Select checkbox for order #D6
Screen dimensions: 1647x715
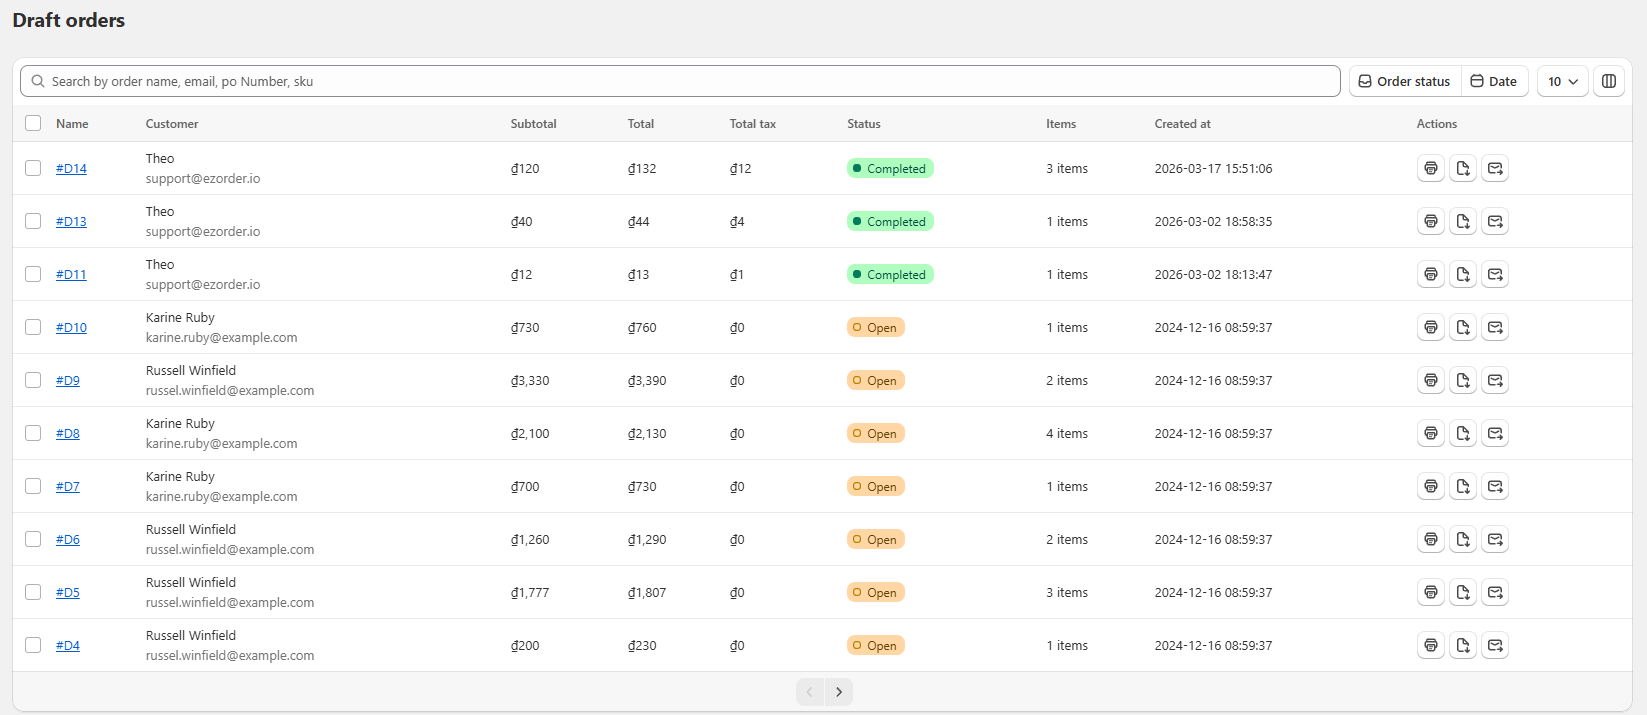(33, 539)
